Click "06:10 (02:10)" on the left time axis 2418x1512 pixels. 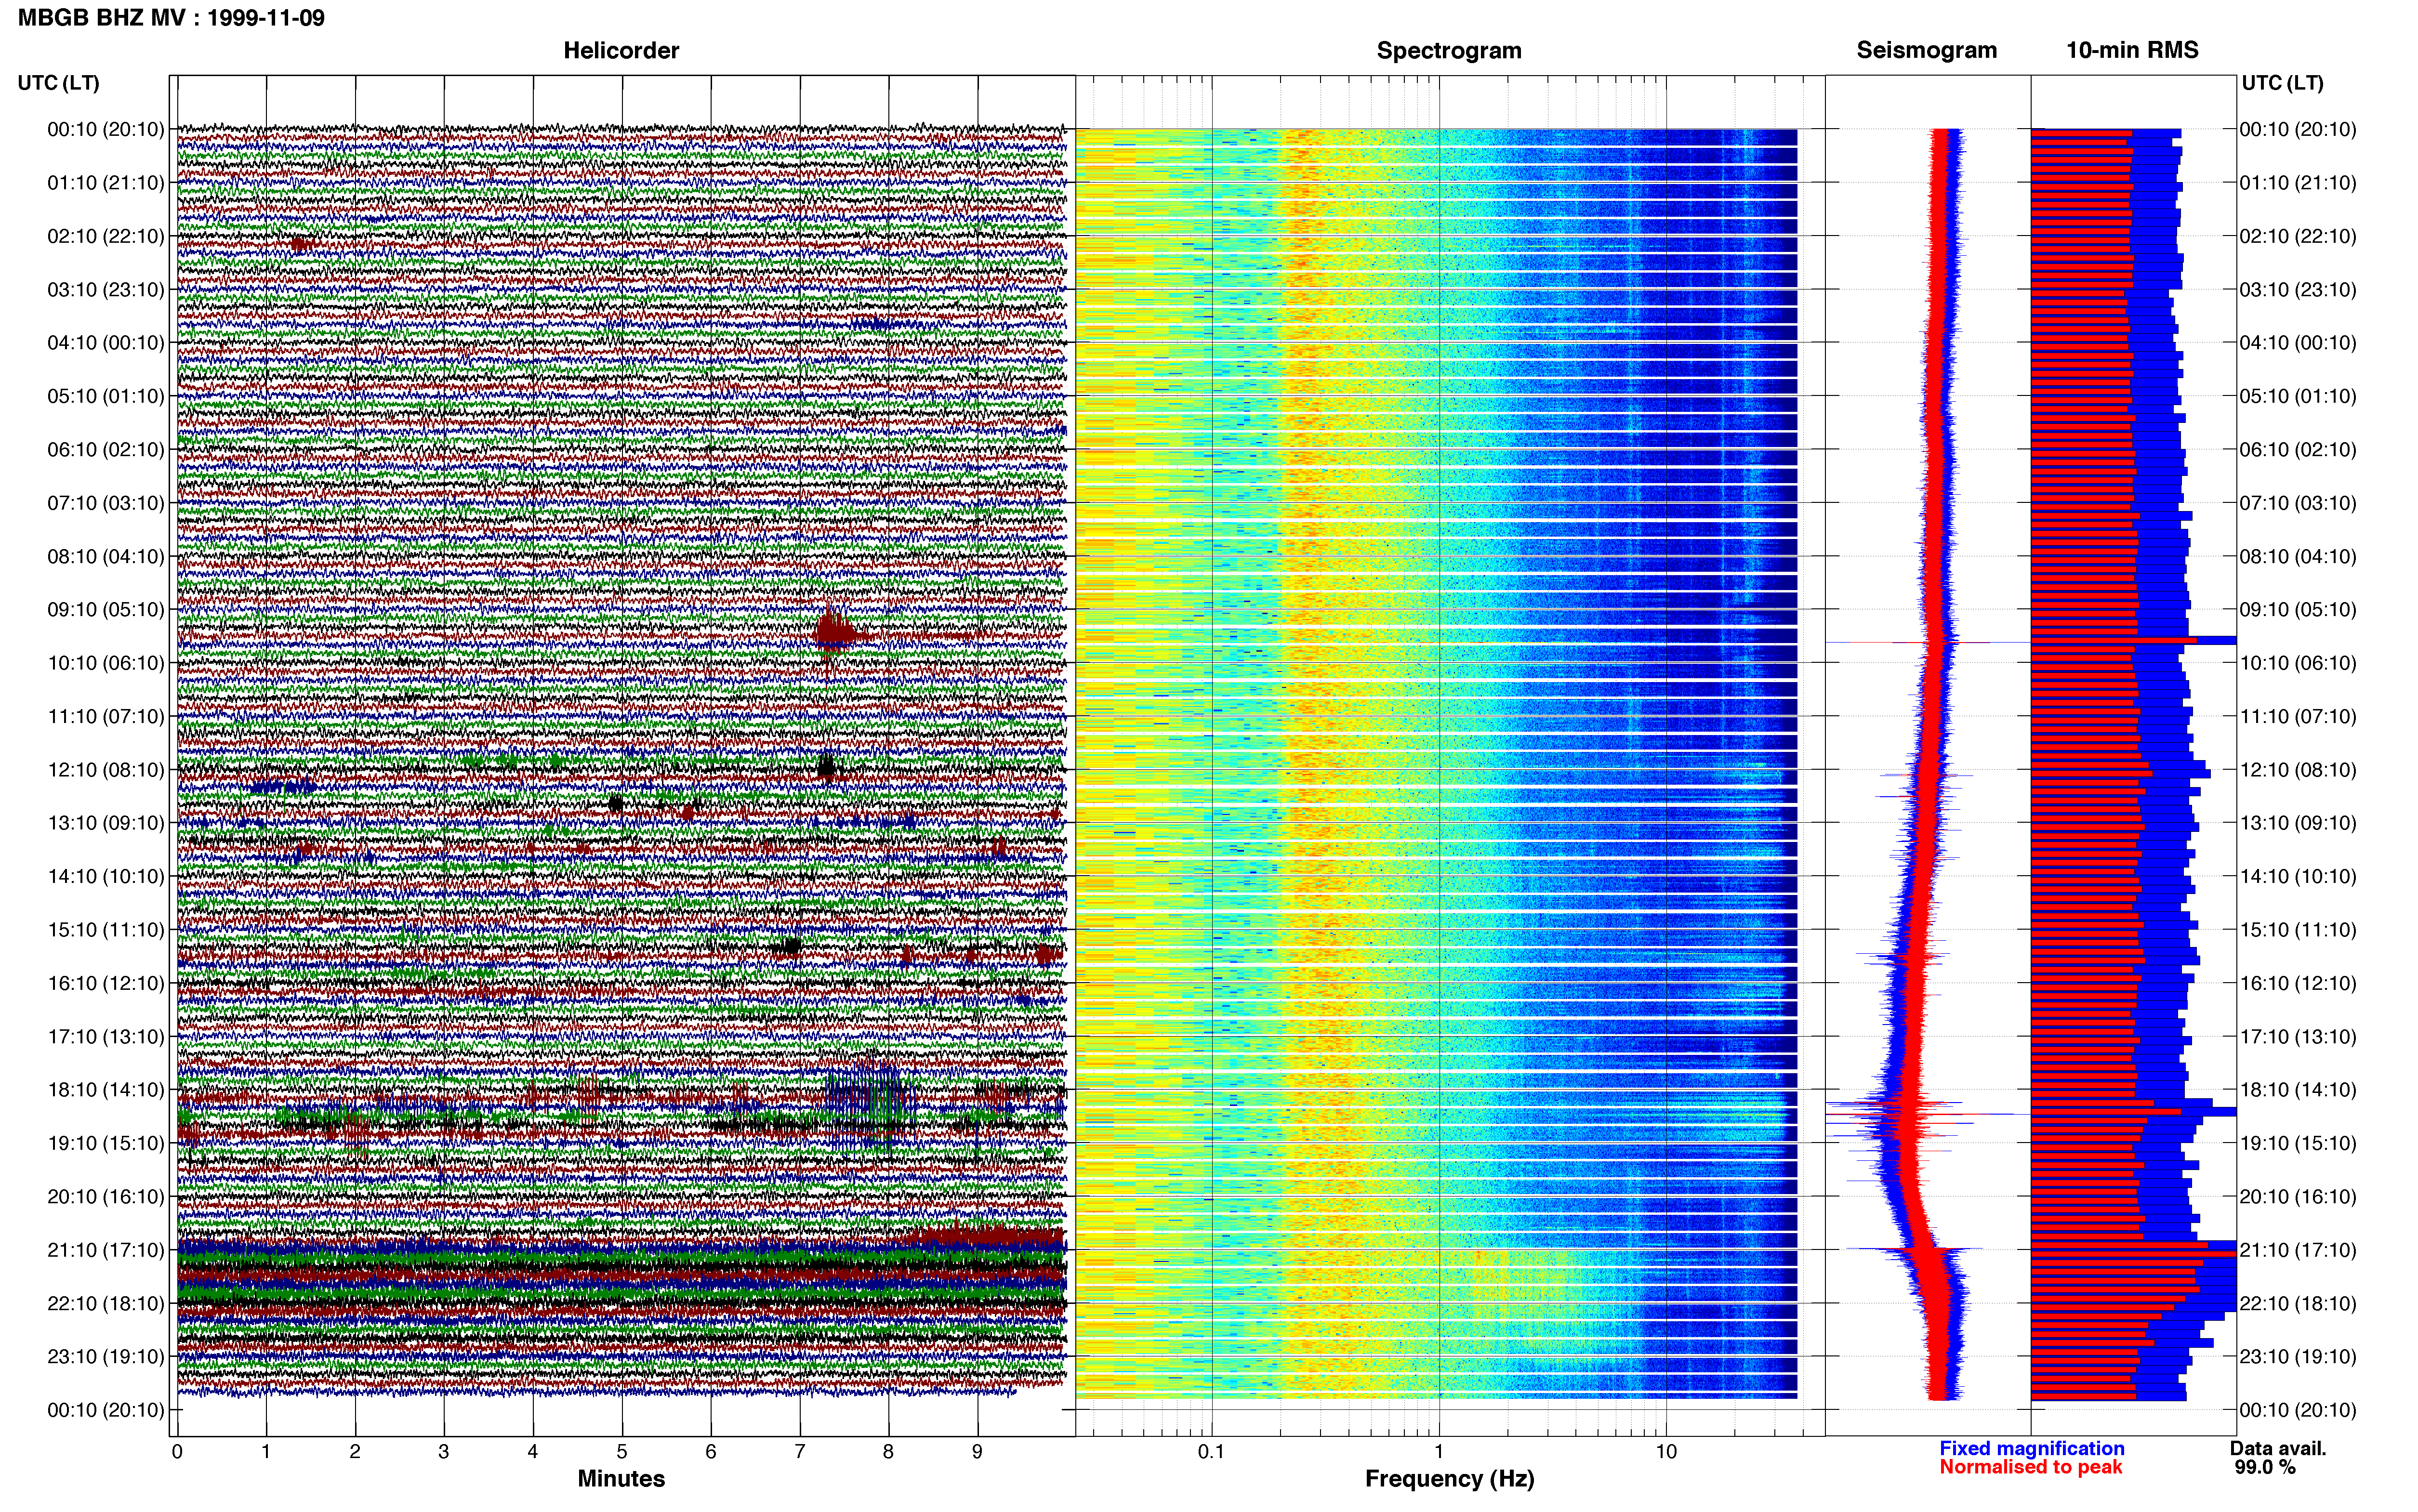(106, 450)
